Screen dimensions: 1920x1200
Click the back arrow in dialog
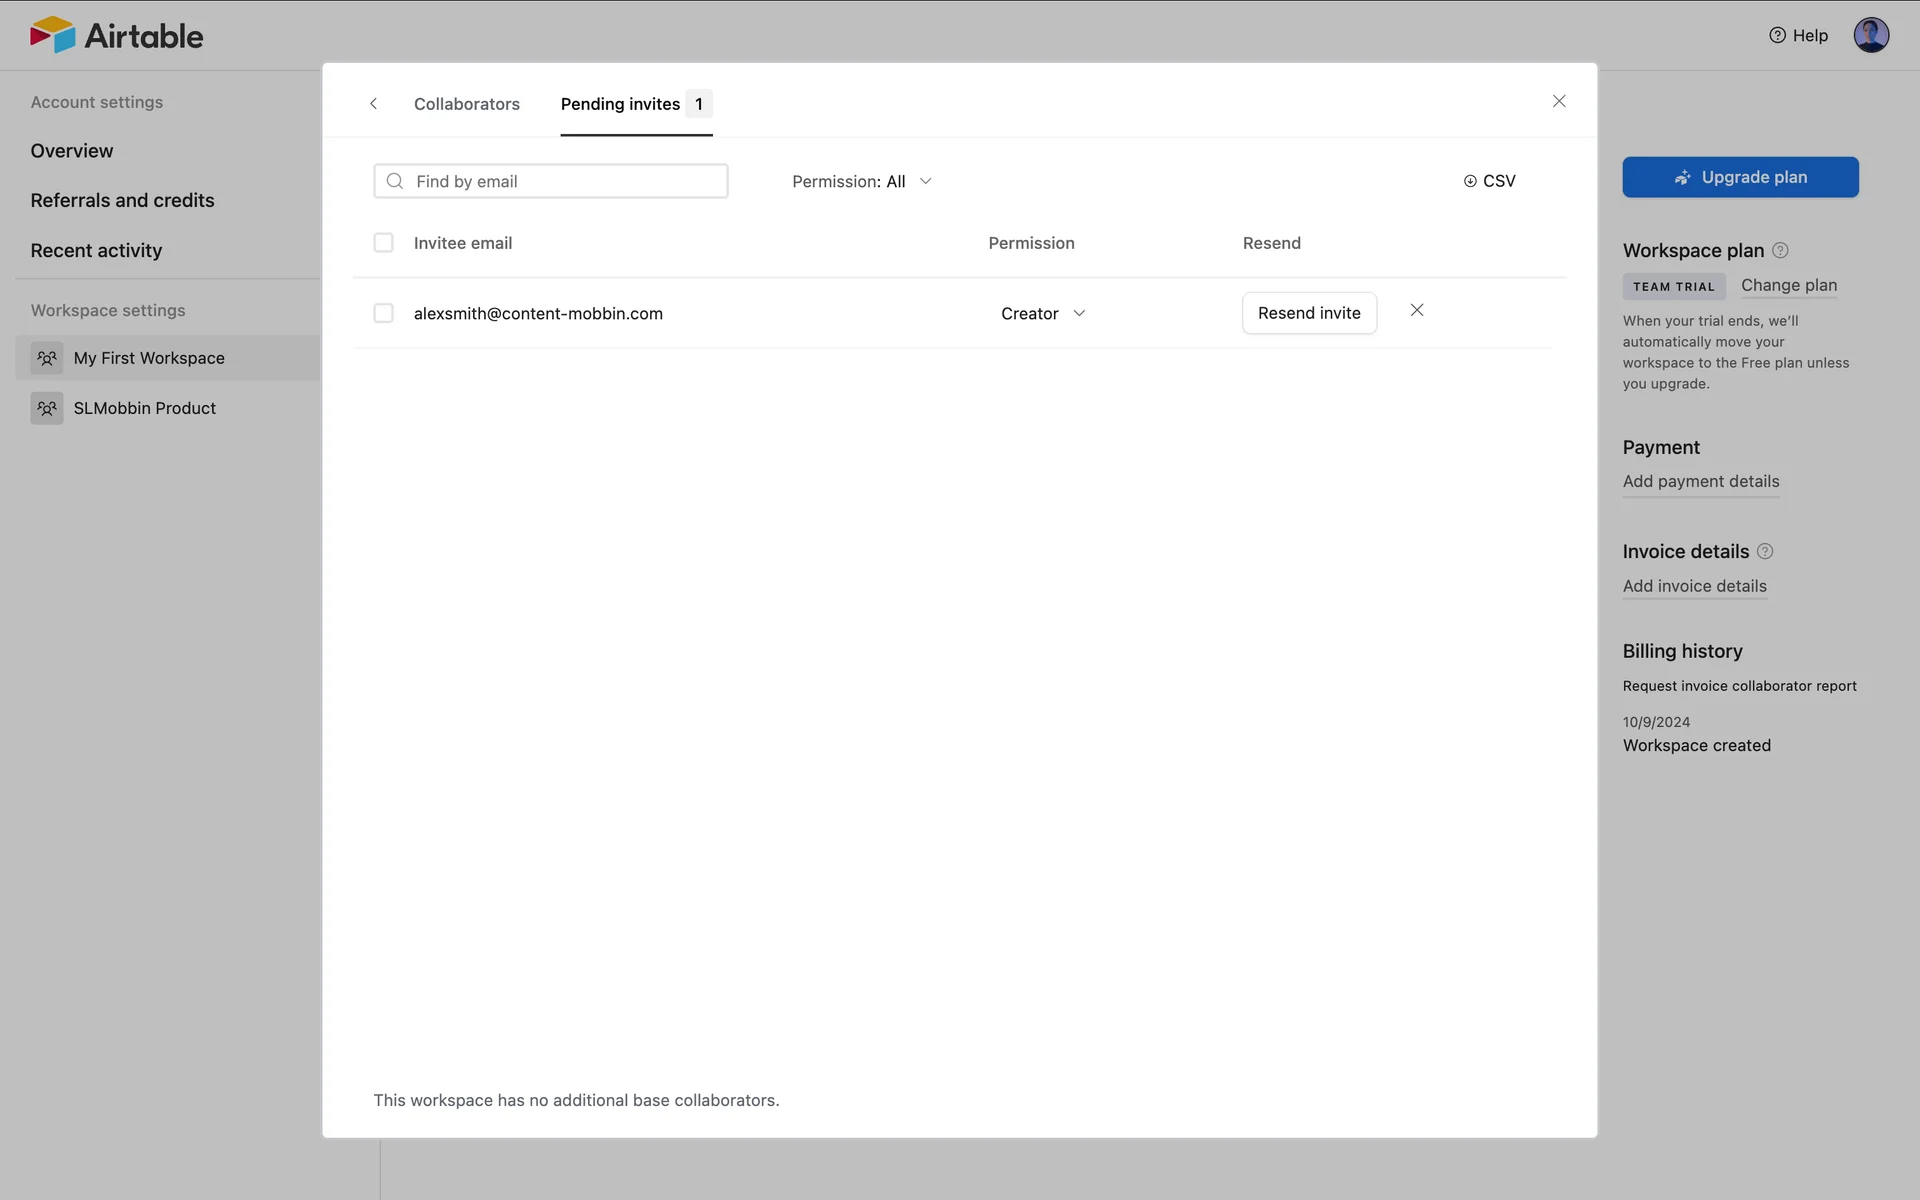(x=374, y=104)
